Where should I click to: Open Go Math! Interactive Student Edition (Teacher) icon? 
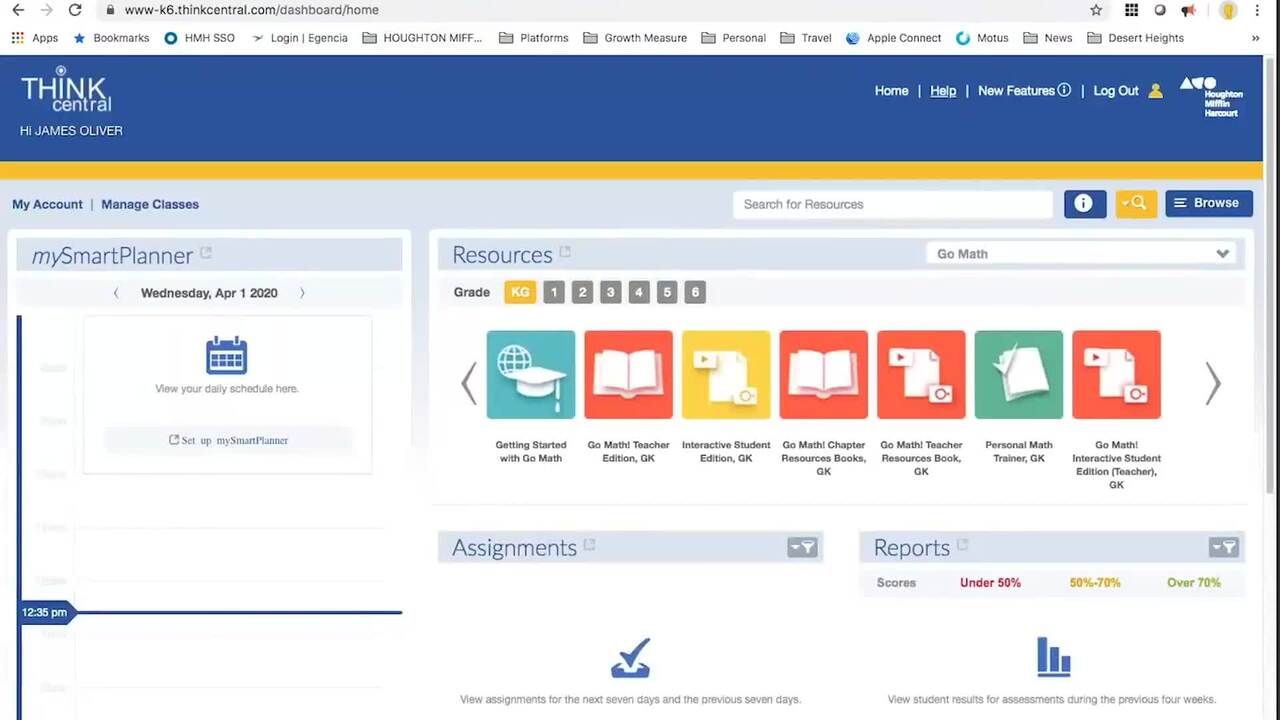1116,375
